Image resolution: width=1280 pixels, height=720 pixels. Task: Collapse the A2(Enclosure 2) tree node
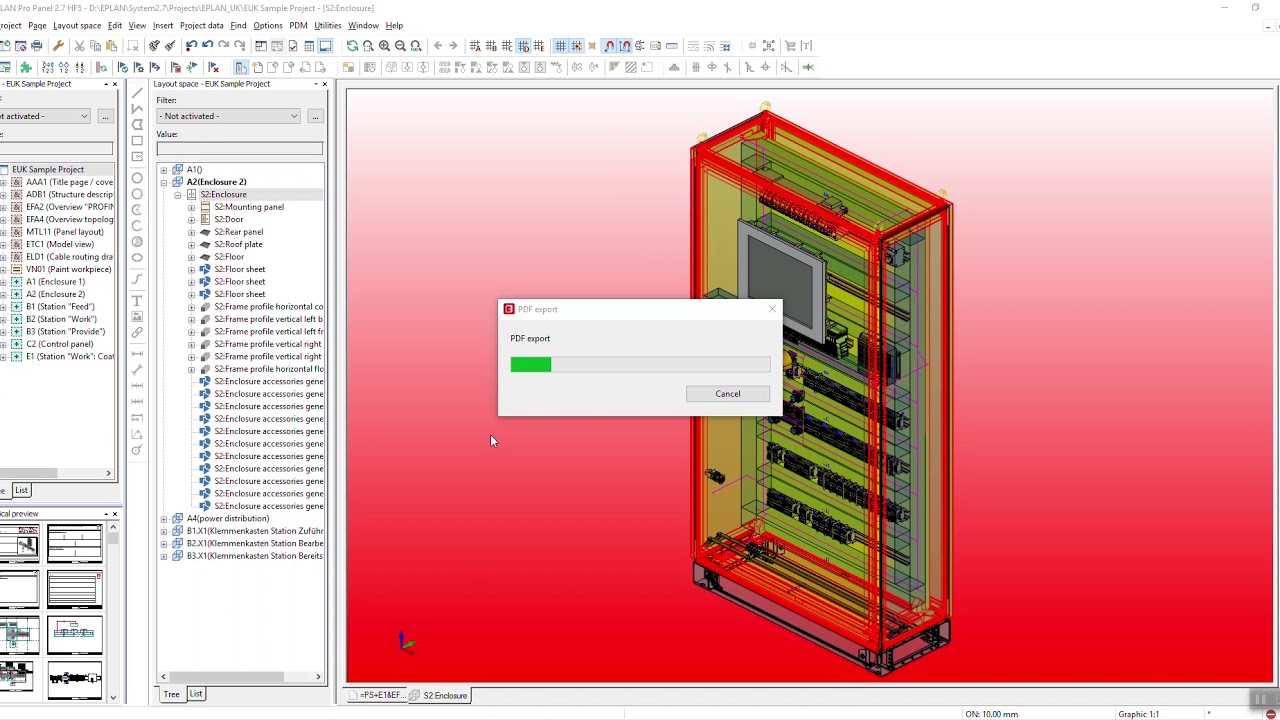coord(164,182)
